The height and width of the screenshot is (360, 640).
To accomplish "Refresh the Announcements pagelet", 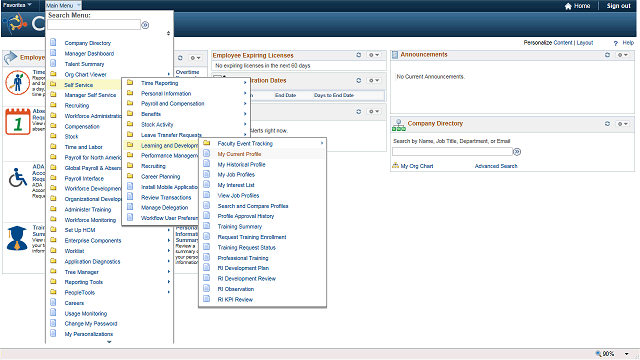I will tap(607, 55).
